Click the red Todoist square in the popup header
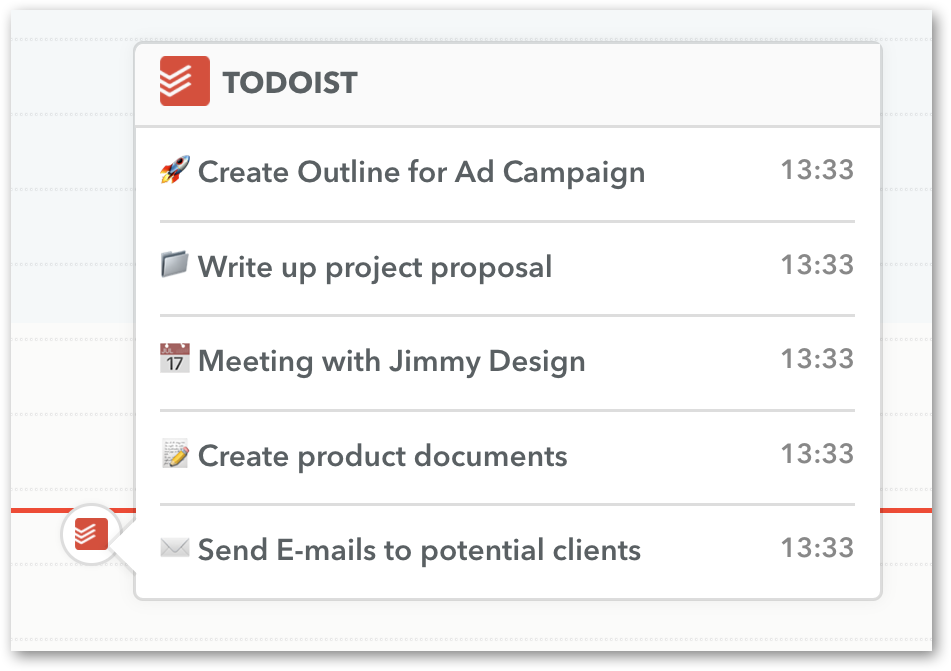This screenshot has height=671, width=951. pos(183,80)
